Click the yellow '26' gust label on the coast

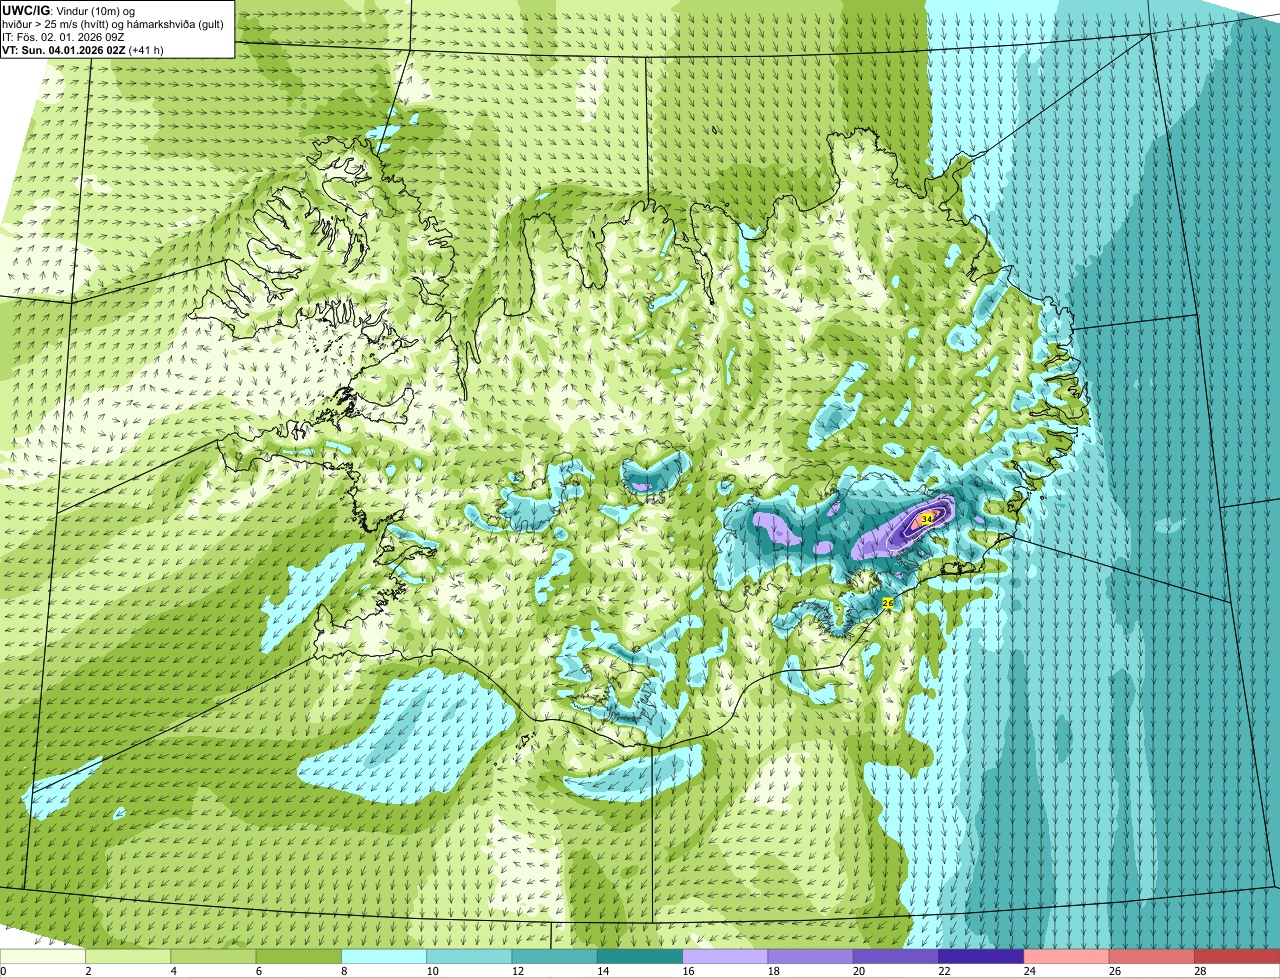coord(887,603)
